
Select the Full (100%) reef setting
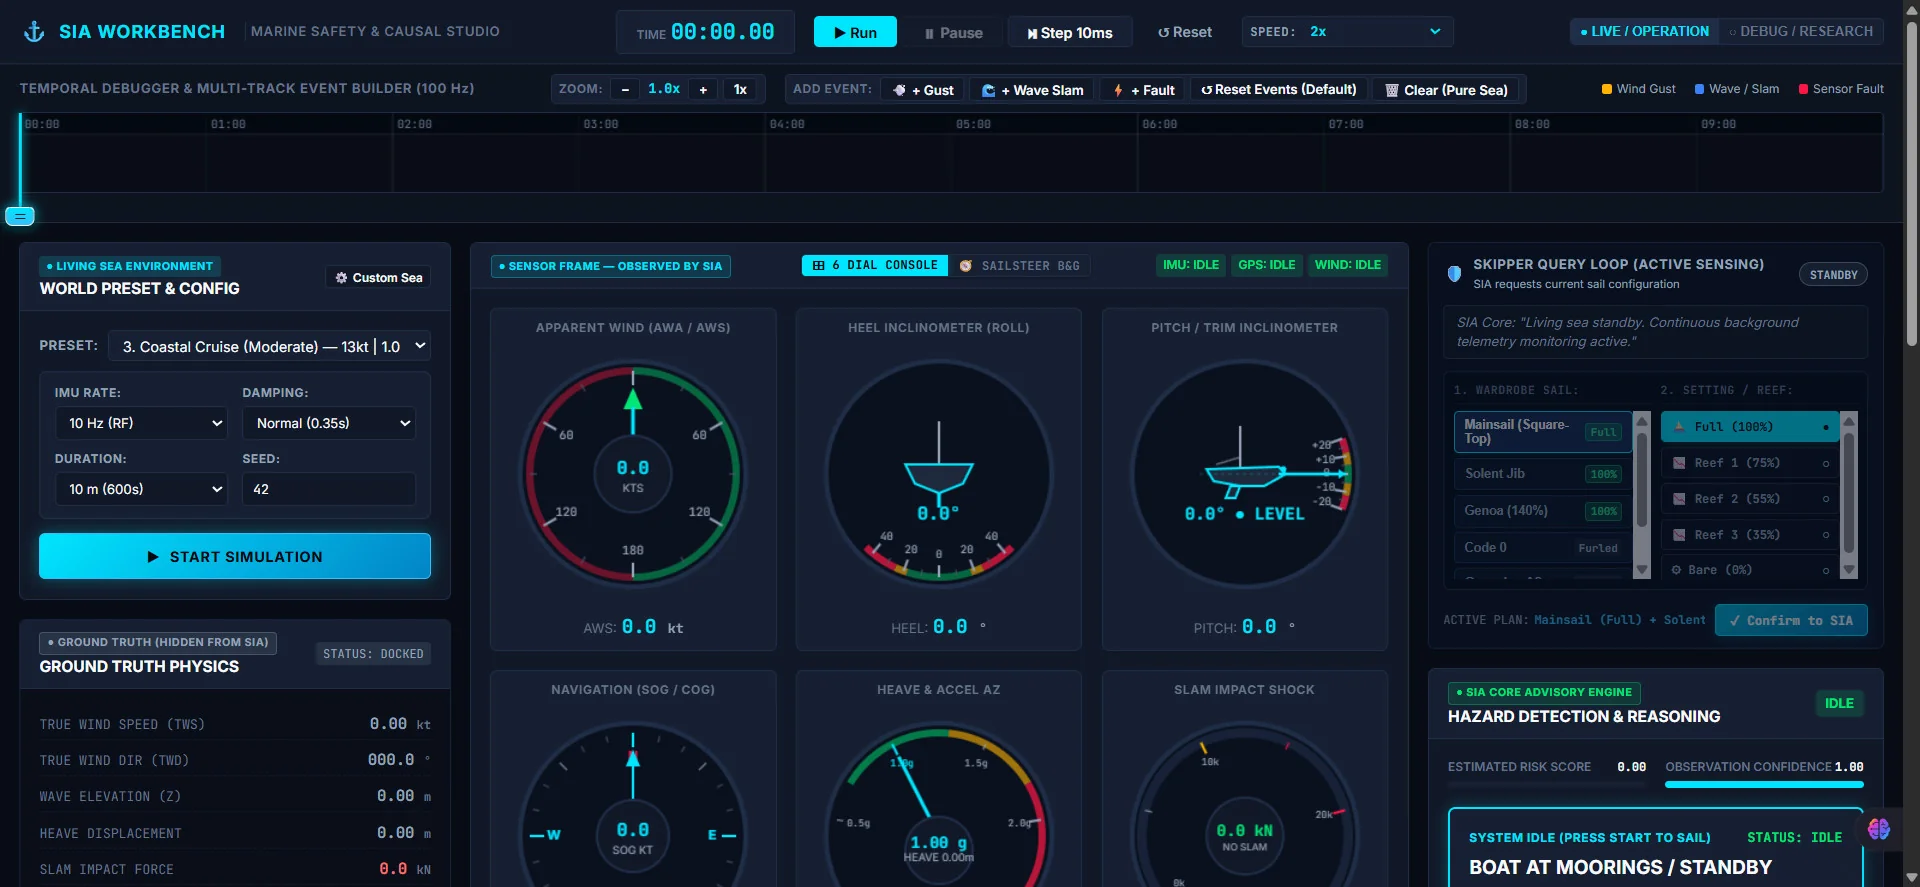(x=1750, y=427)
